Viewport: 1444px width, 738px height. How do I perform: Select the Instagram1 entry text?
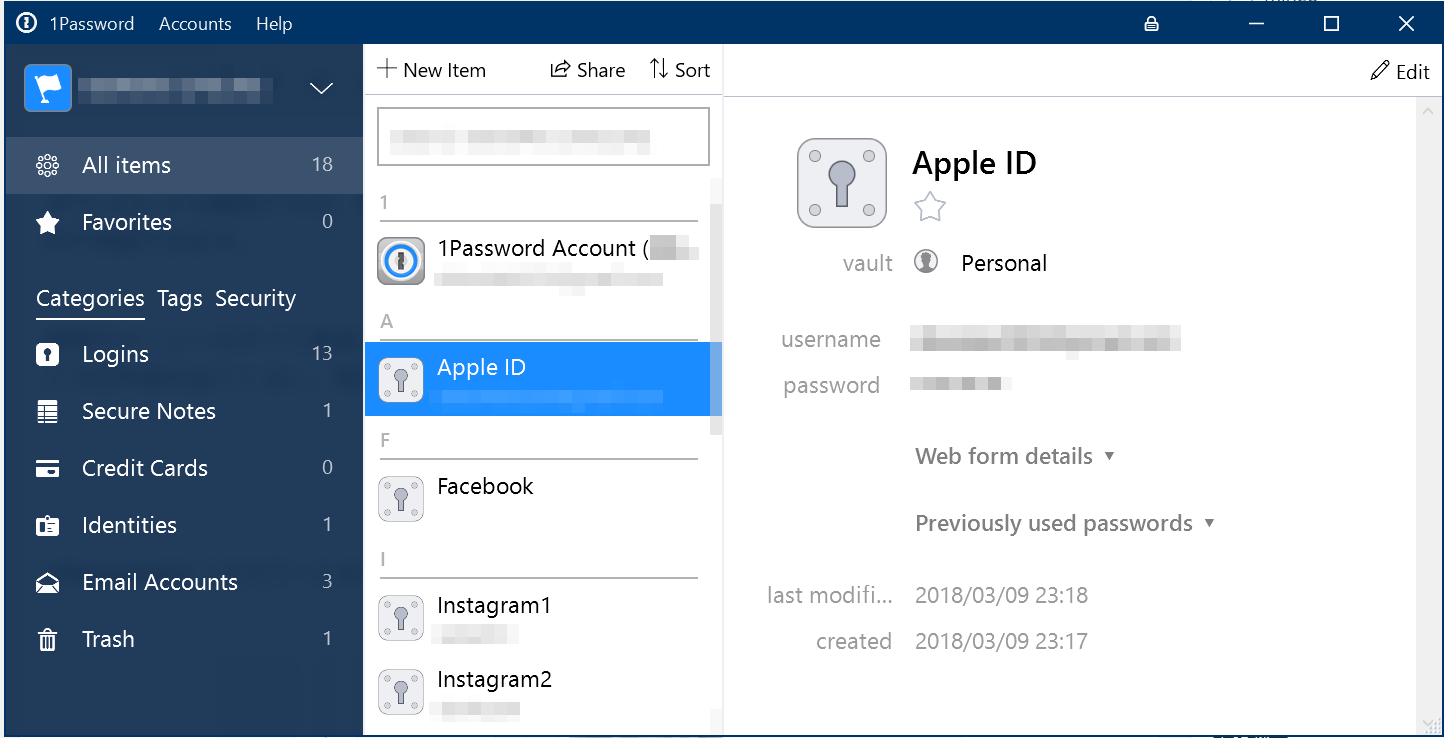[x=494, y=605]
